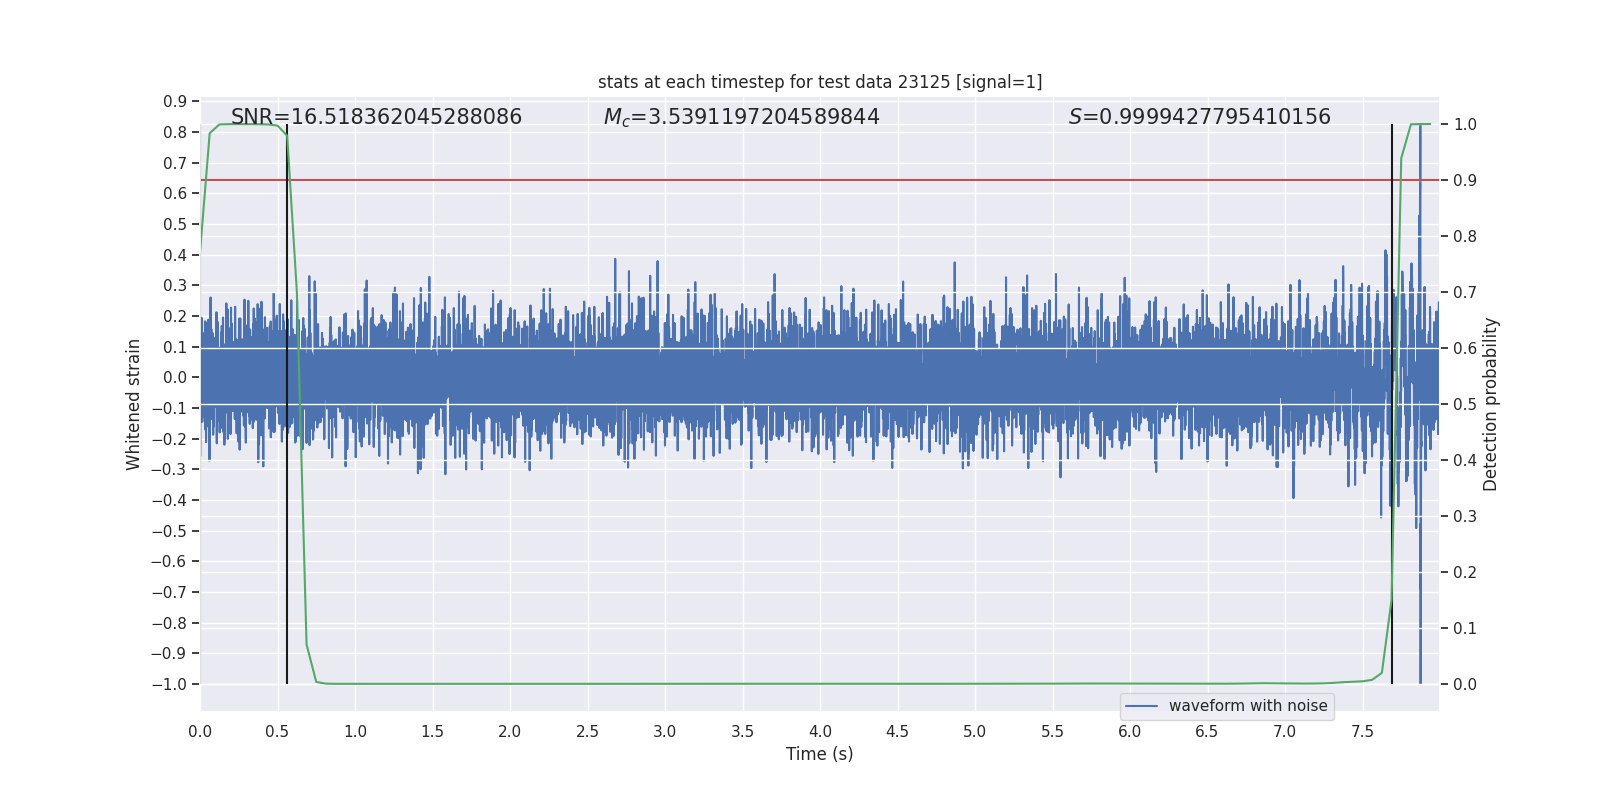Click the 7.5 tick label on time axis
The image size is (1600, 800).
[x=1362, y=732]
